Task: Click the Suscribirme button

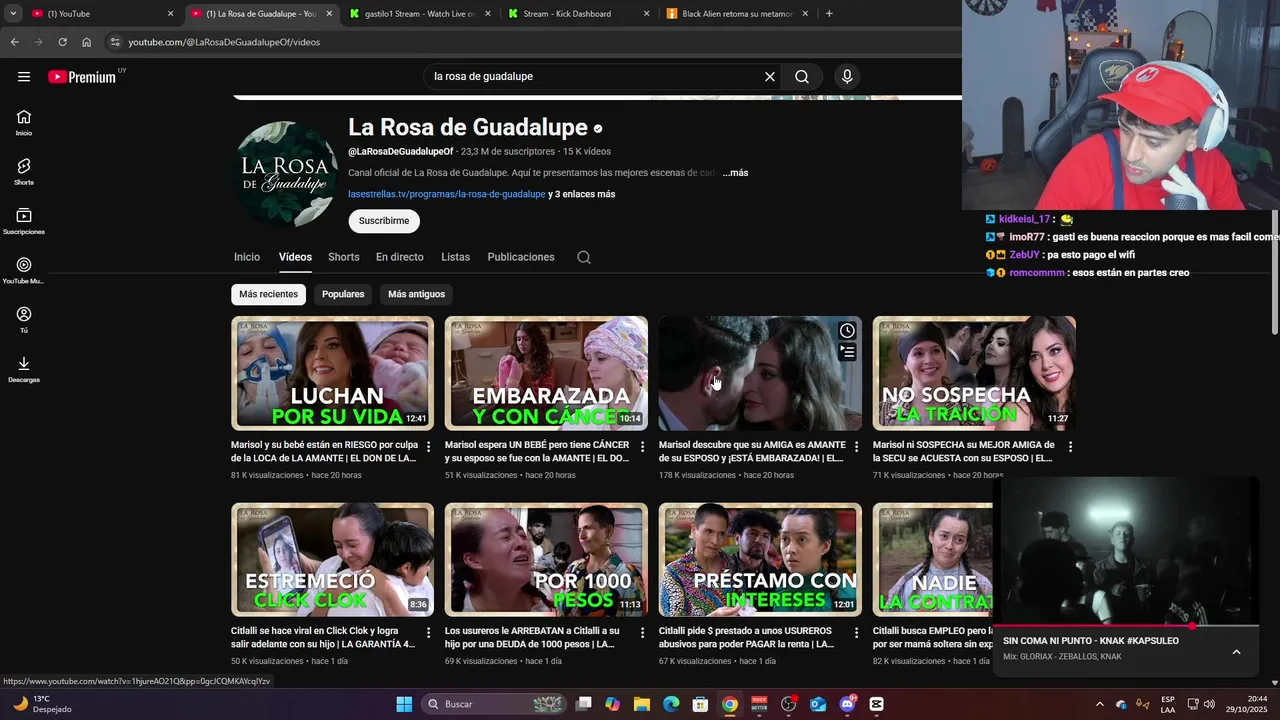Action: (384, 221)
